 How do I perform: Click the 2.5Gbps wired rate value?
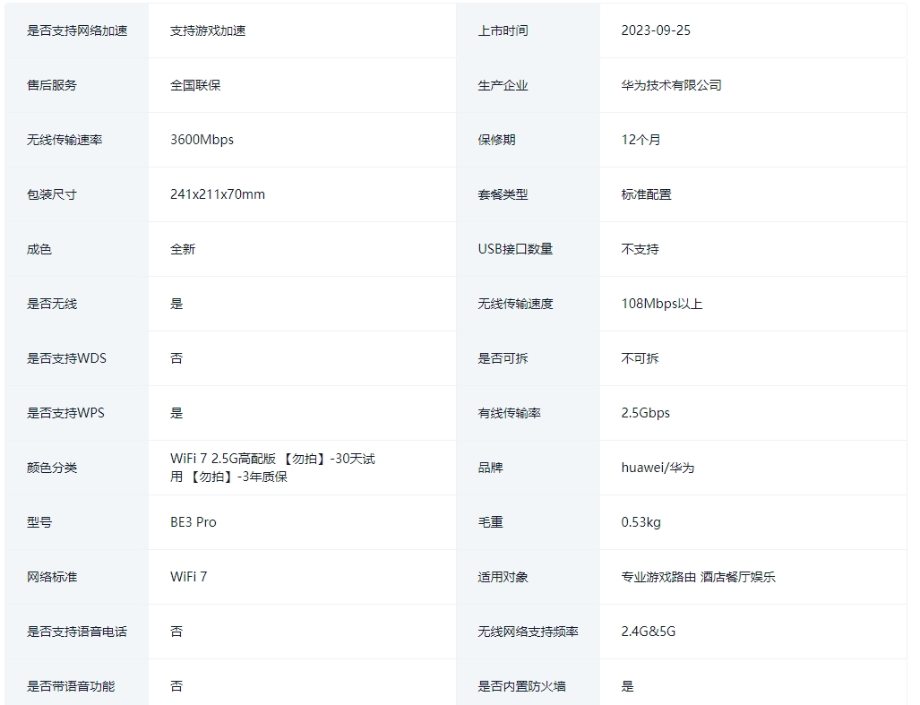point(645,413)
